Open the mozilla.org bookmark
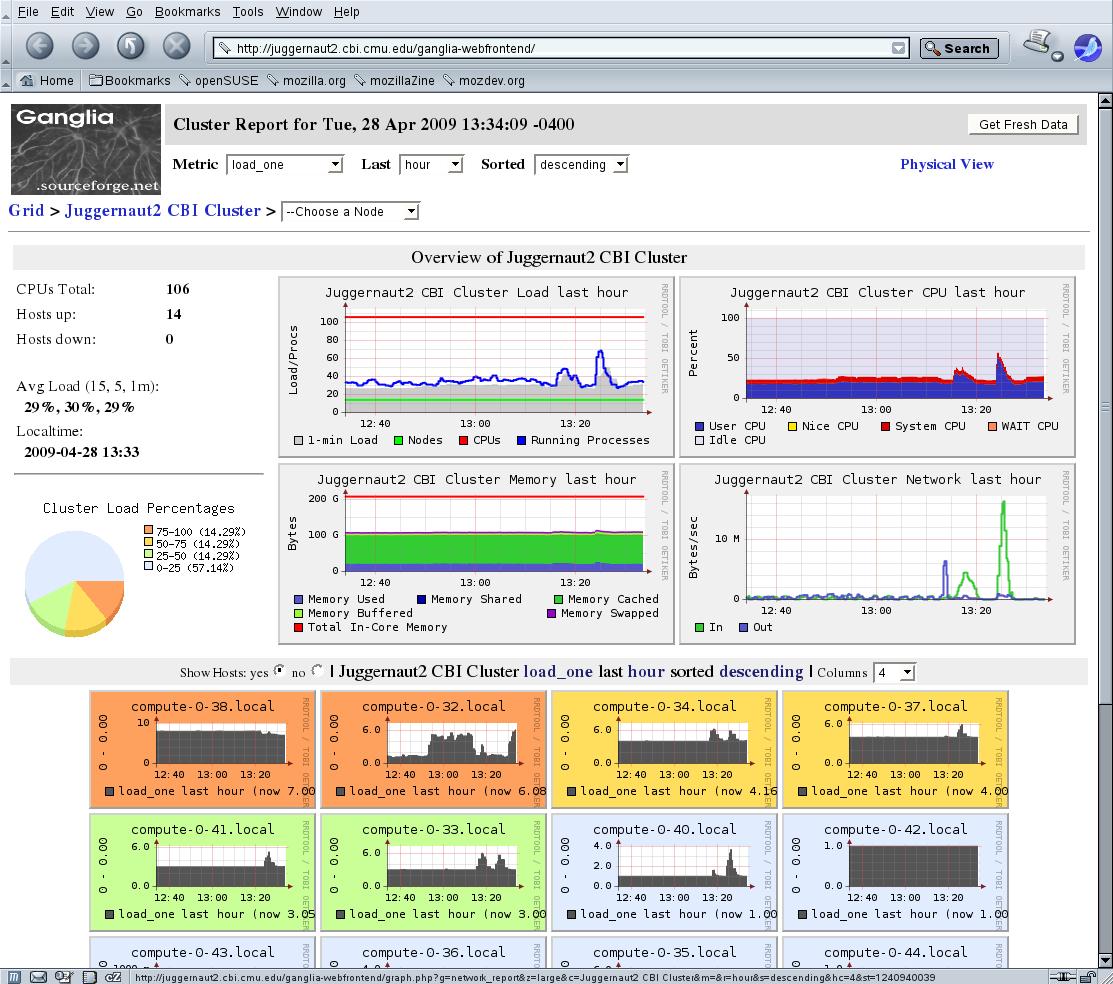 (x=307, y=80)
